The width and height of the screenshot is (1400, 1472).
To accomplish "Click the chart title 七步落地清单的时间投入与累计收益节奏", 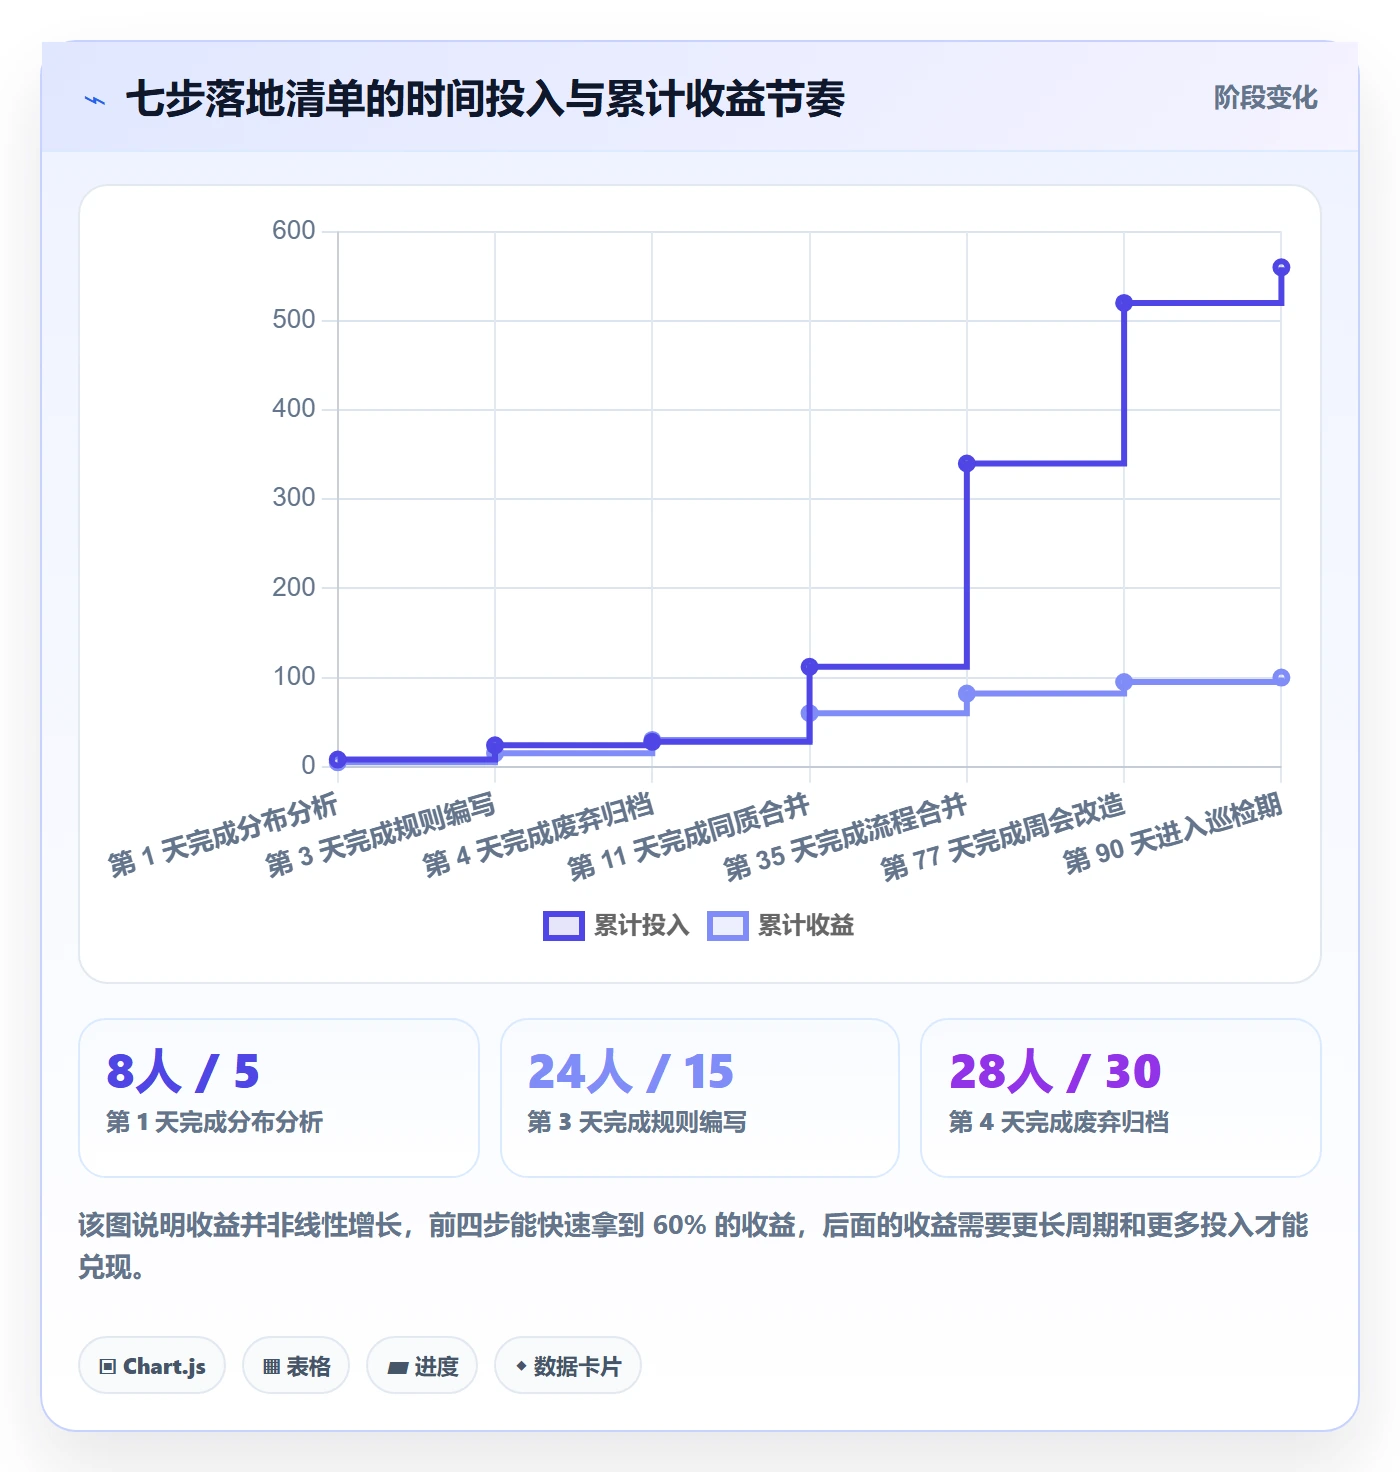I will pos(486,99).
